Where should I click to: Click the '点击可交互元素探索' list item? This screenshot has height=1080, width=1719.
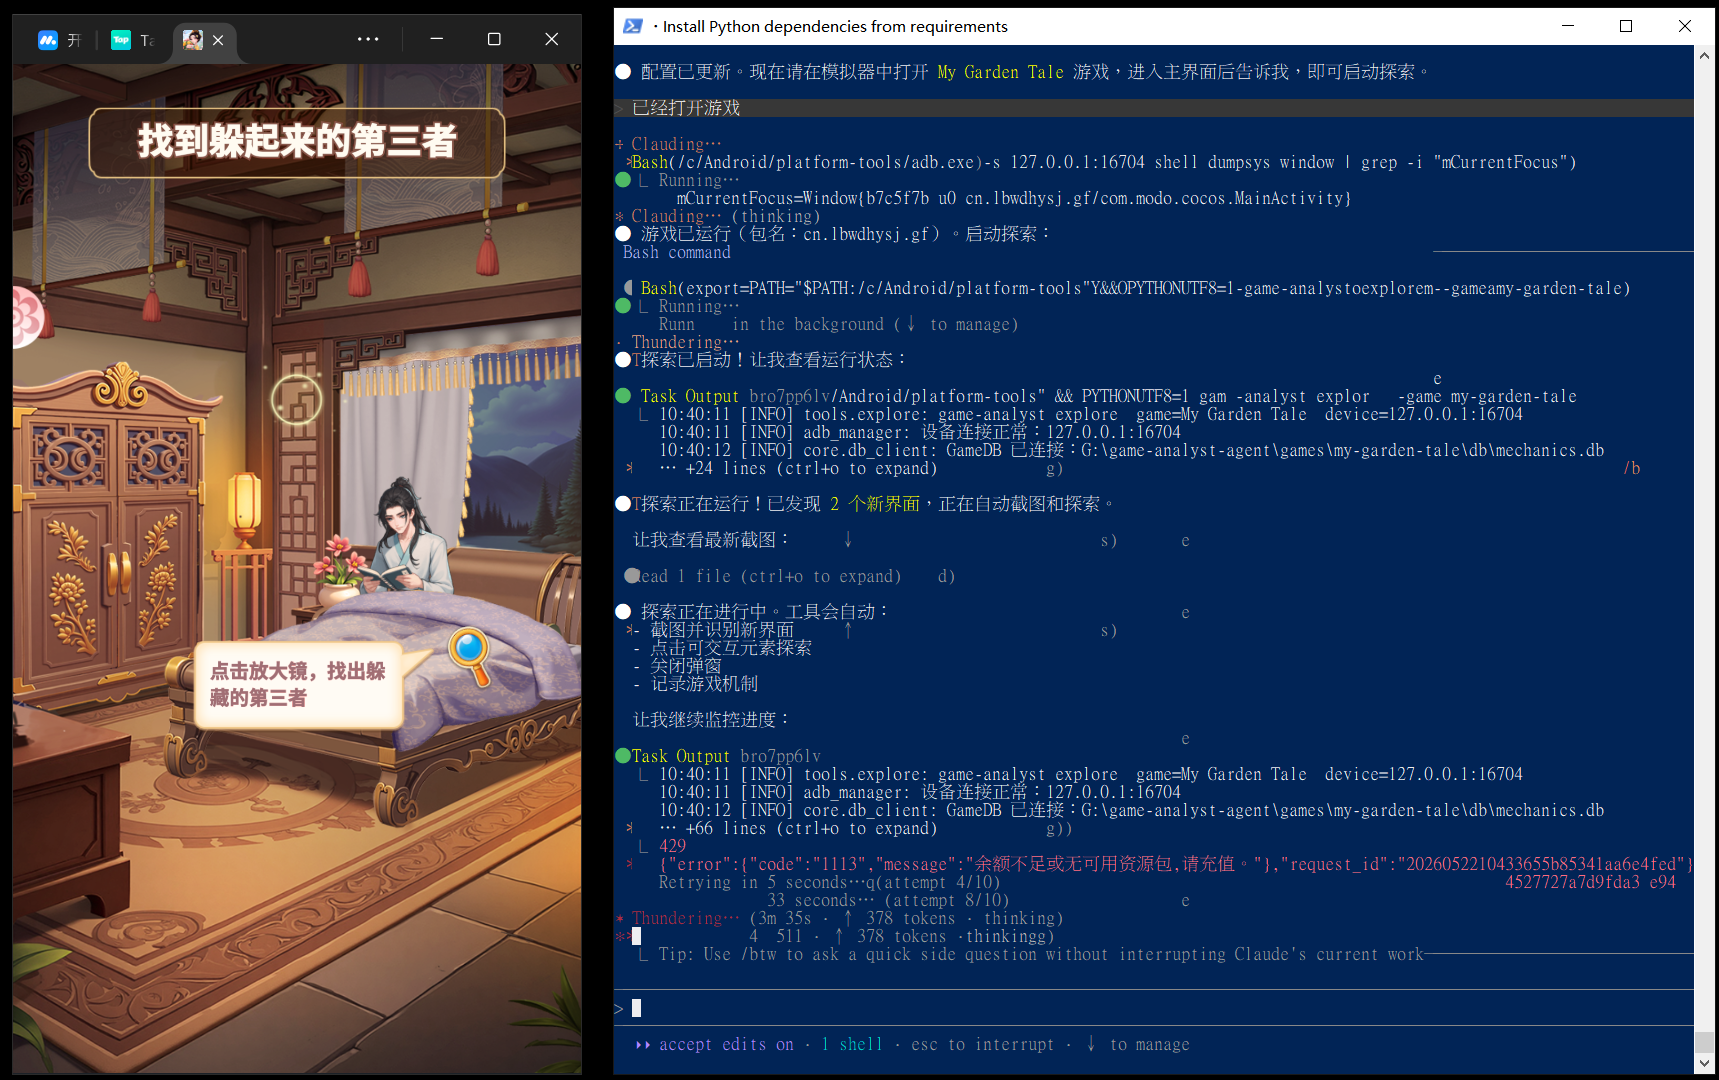click(x=731, y=648)
